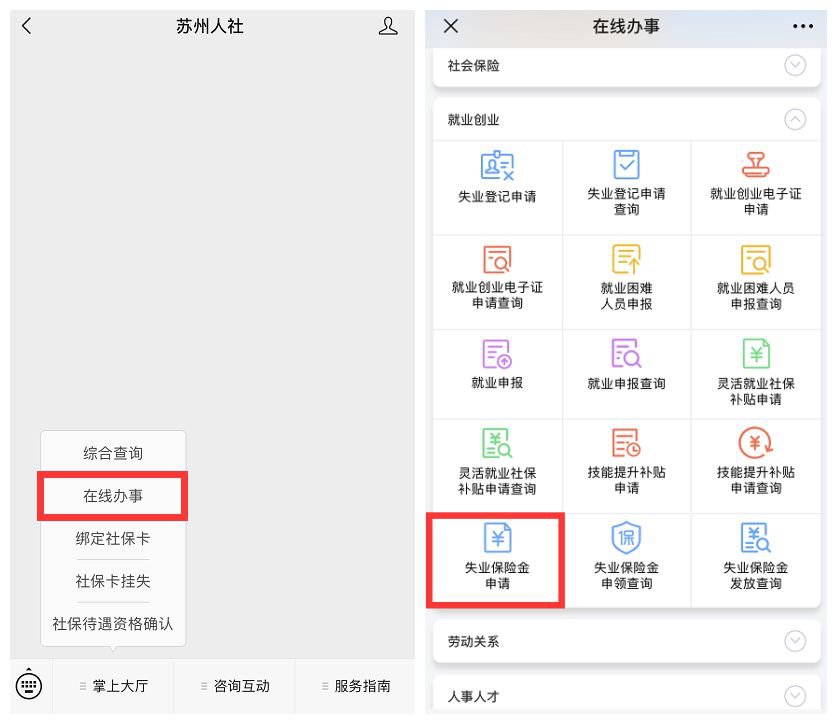Select 在线办事 from popup menu
The height and width of the screenshot is (724, 837).
click(x=112, y=496)
